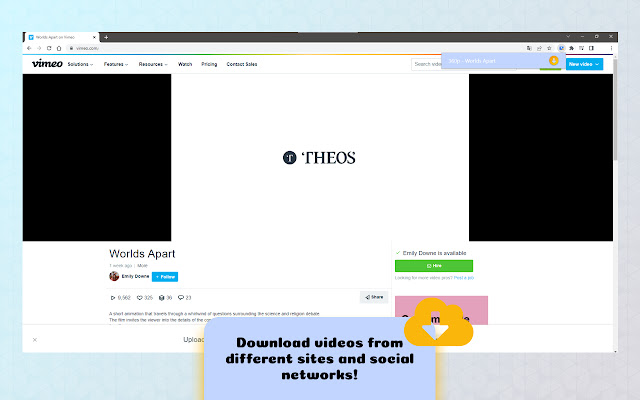This screenshot has height=400, width=640.
Task: Open the media control icon in toolbar
Action: click(x=582, y=48)
